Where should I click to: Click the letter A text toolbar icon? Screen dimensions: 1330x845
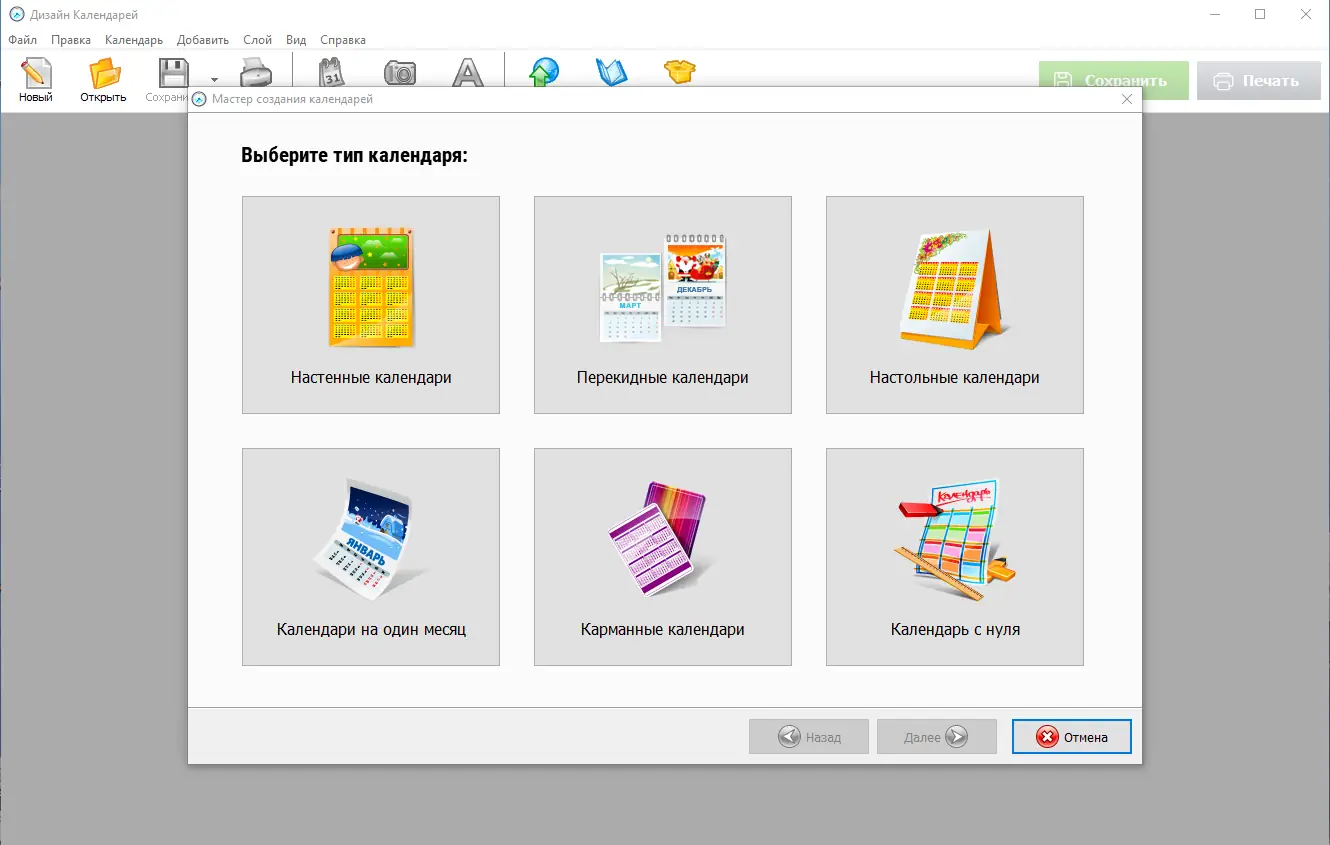tap(467, 73)
